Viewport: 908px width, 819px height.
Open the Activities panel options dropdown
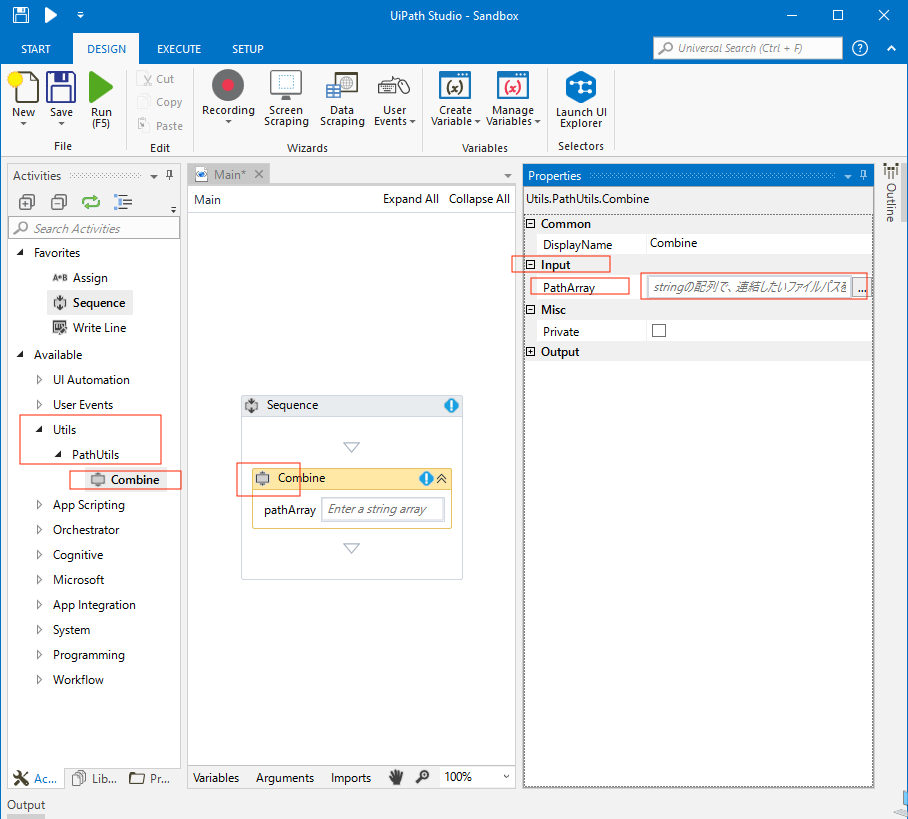pyautogui.click(x=153, y=176)
